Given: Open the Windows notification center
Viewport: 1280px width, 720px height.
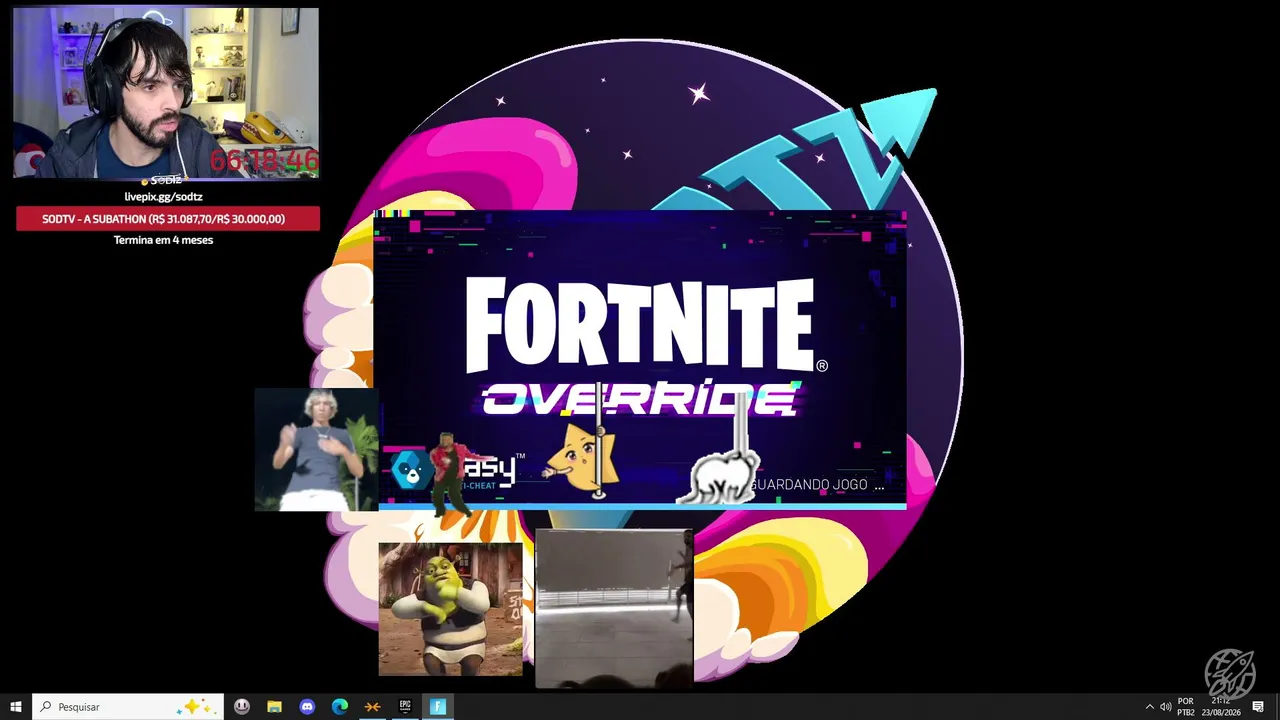Looking at the screenshot, I should (1258, 707).
